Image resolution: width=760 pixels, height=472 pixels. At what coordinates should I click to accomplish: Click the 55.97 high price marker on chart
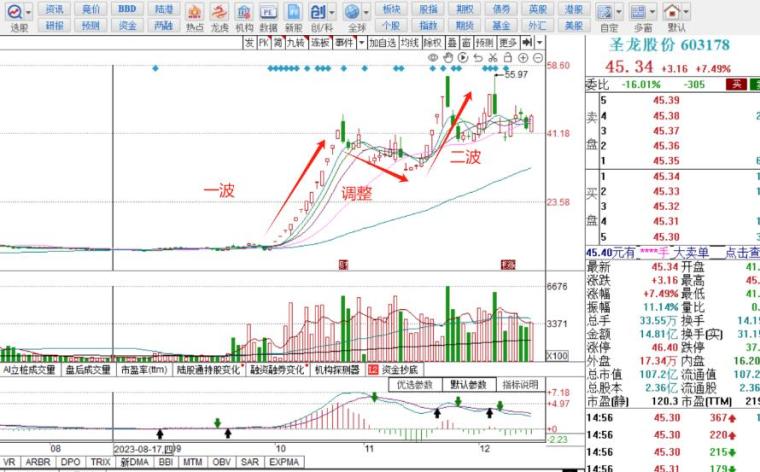click(x=516, y=75)
